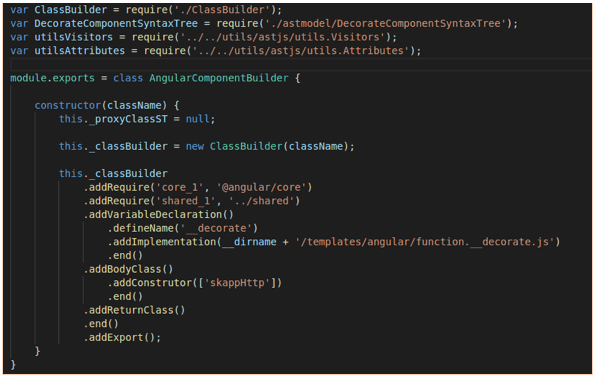
Task: Click the '.addBodyClass()' call
Action: (x=128, y=269)
